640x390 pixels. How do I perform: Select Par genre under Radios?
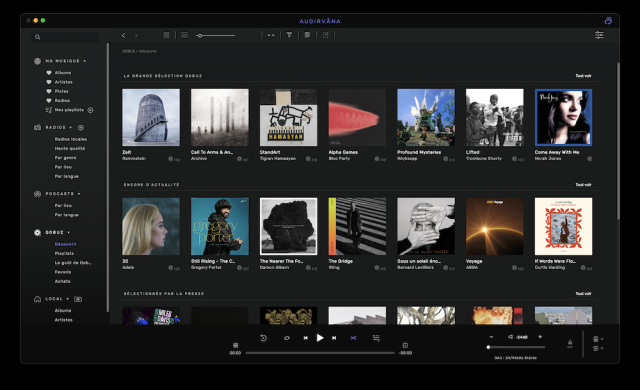[65, 158]
